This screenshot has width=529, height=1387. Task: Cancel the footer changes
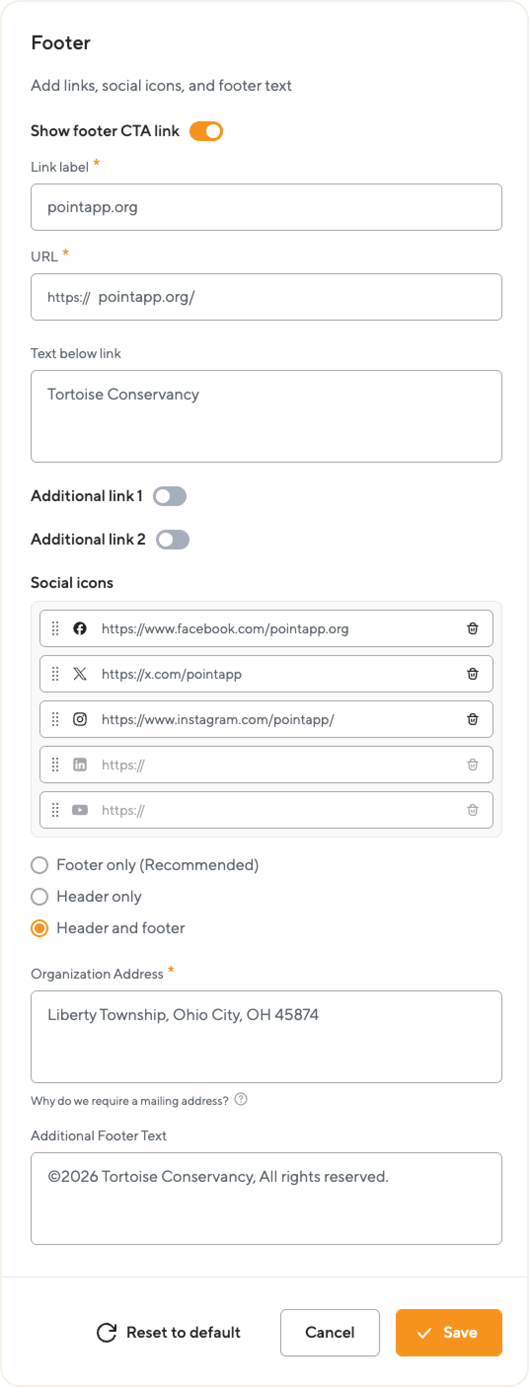point(330,1333)
